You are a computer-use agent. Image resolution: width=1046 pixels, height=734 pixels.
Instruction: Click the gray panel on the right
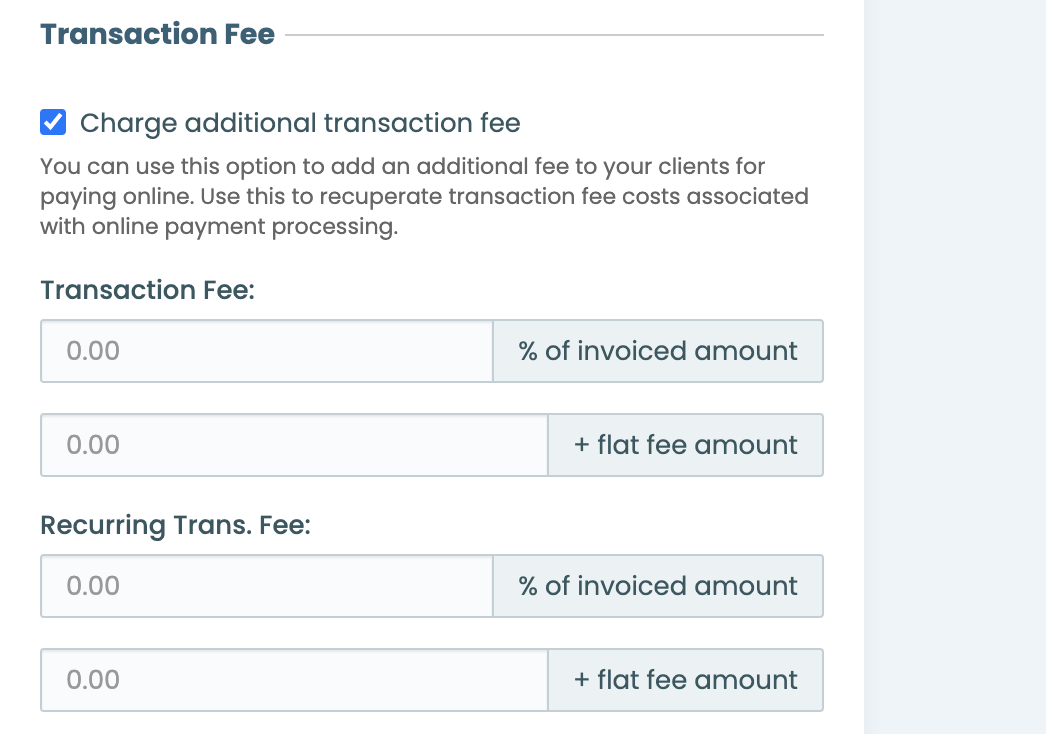click(x=955, y=367)
